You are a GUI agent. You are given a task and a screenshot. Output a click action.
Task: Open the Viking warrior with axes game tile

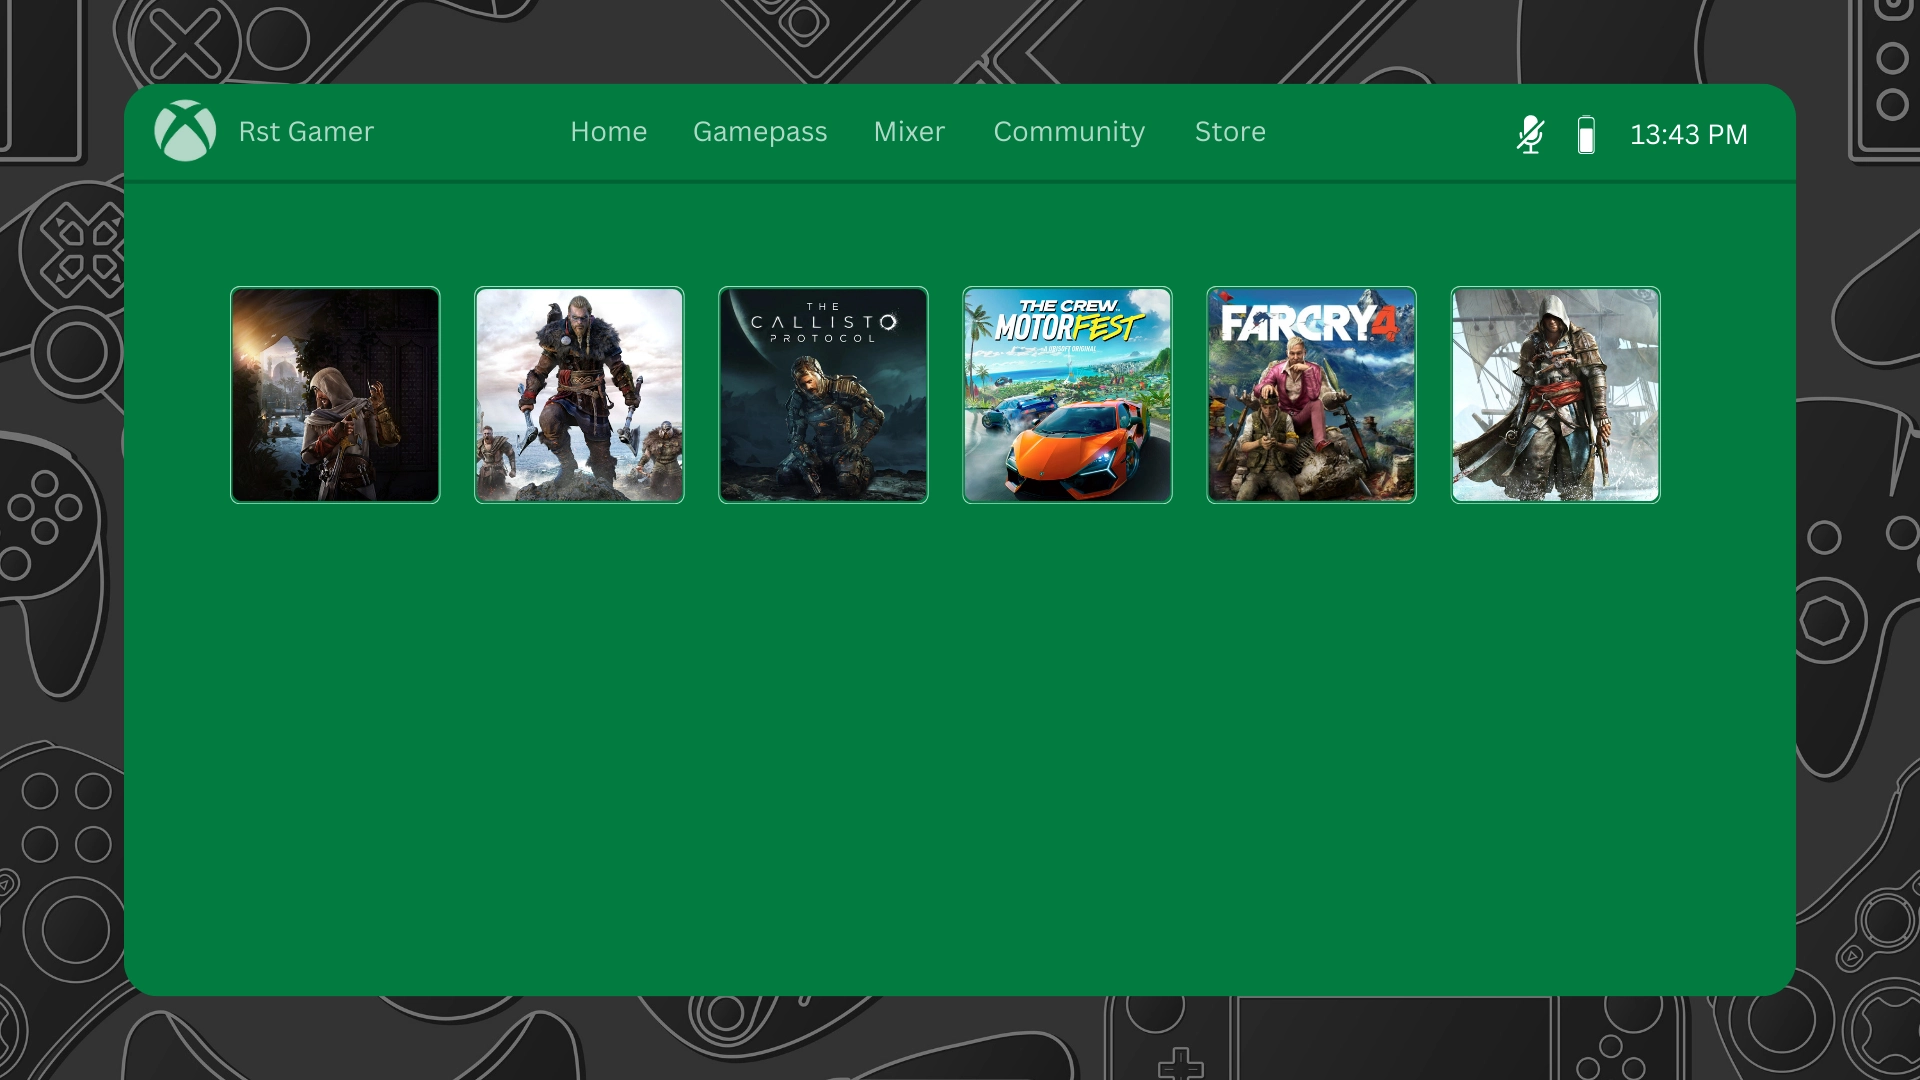pos(579,395)
